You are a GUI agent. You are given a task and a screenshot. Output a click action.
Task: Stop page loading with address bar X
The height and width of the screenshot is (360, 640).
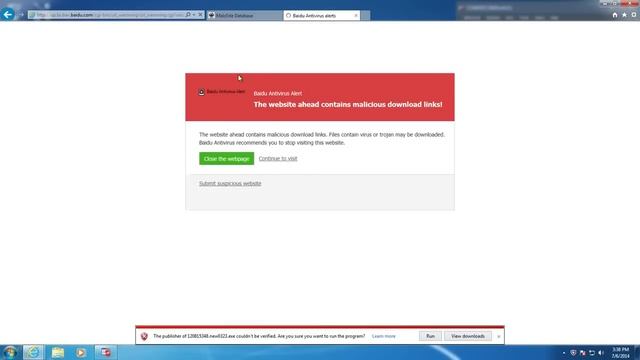pos(200,15)
